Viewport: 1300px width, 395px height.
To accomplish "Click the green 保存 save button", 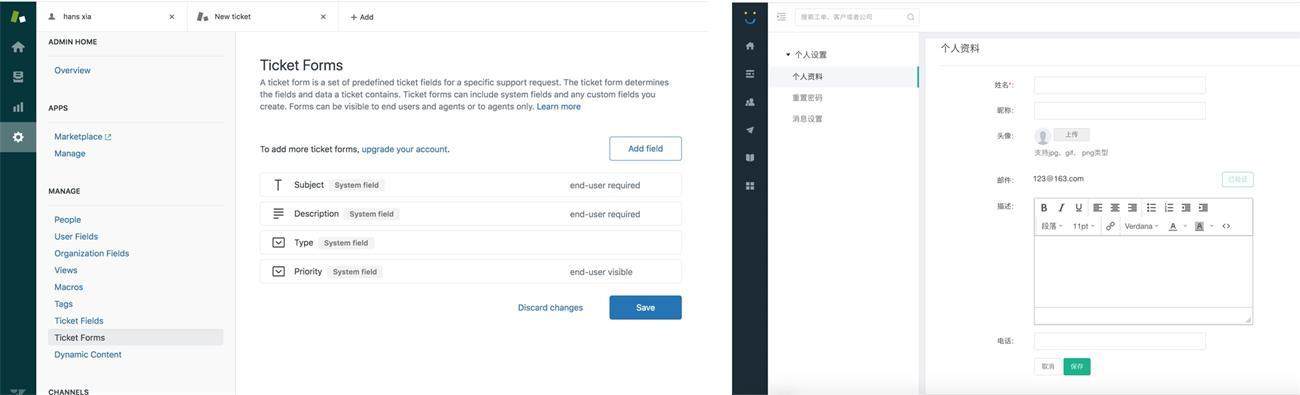I will [x=1077, y=367].
